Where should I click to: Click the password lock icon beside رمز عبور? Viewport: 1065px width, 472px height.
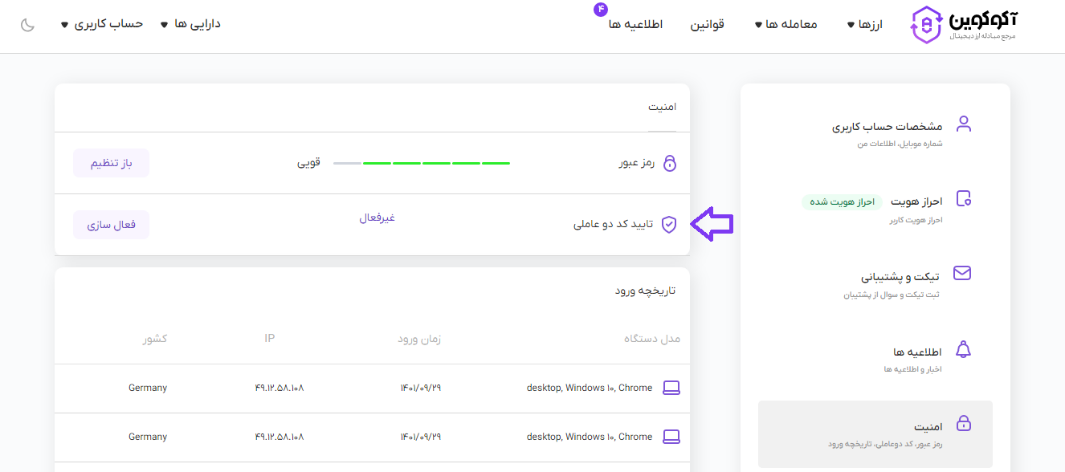click(x=670, y=162)
